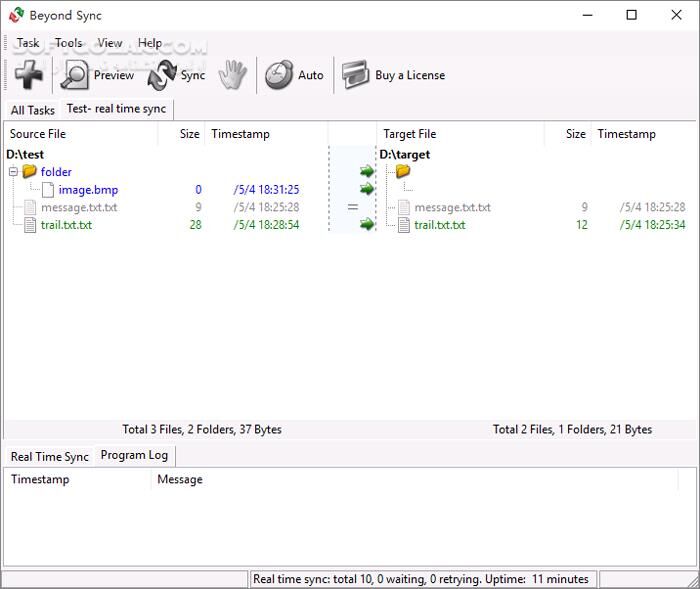Screen dimensions: 700x589
Task: Click the log Message column header
Action: coord(414,480)
